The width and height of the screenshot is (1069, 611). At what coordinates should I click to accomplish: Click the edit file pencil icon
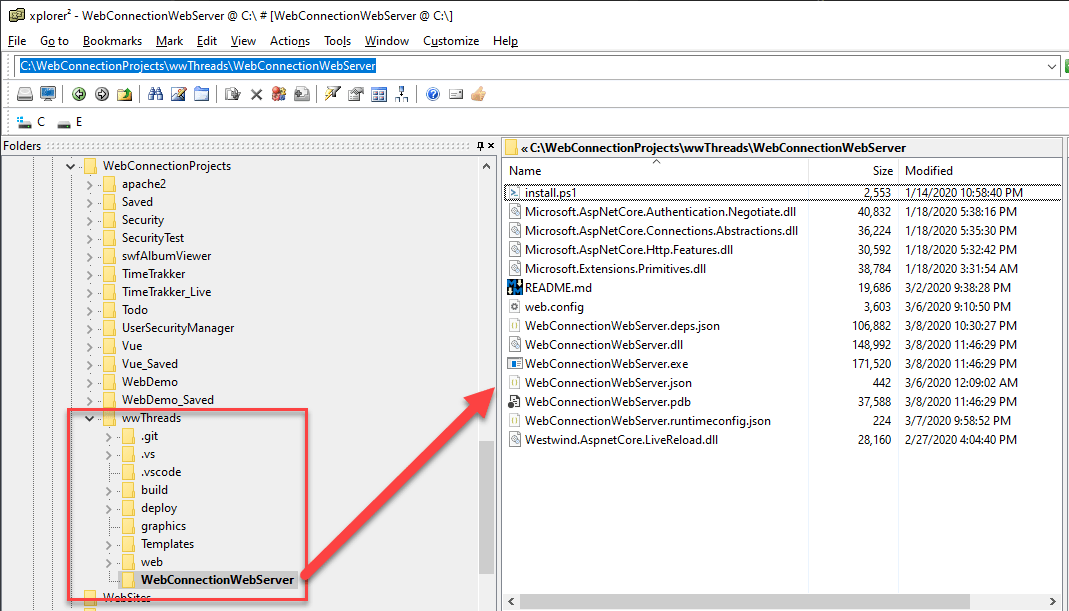179,94
